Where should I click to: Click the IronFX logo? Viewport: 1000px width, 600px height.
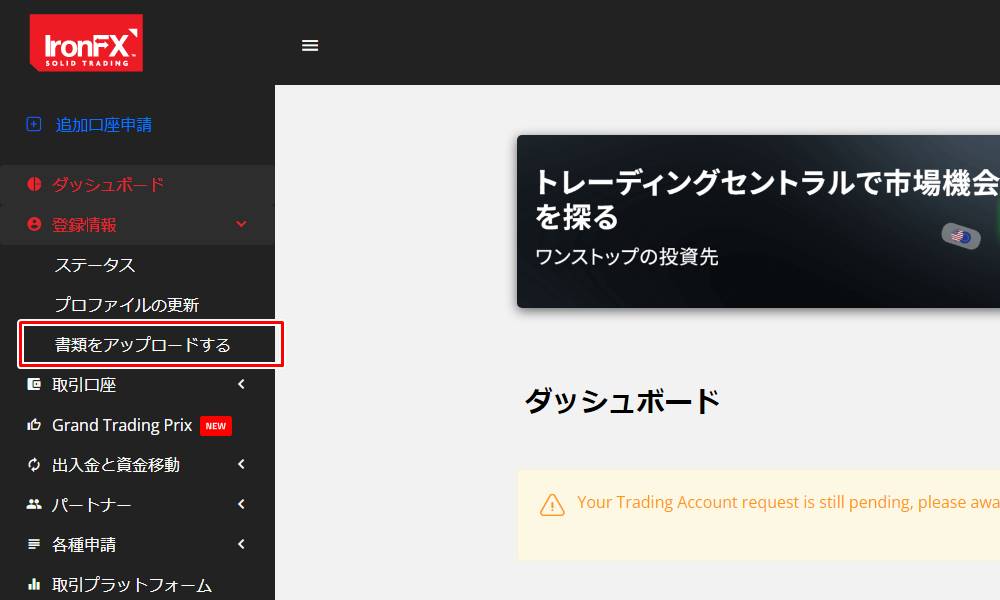85,44
